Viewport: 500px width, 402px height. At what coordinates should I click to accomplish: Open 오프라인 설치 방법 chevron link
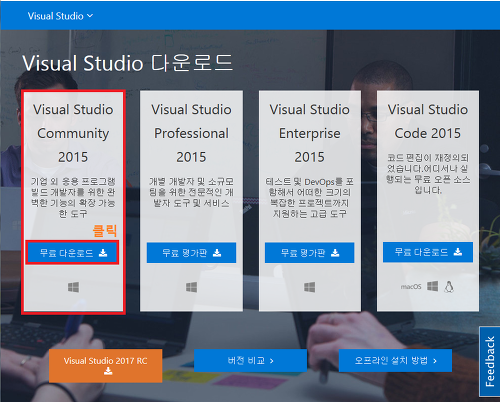pyautogui.click(x=395, y=360)
